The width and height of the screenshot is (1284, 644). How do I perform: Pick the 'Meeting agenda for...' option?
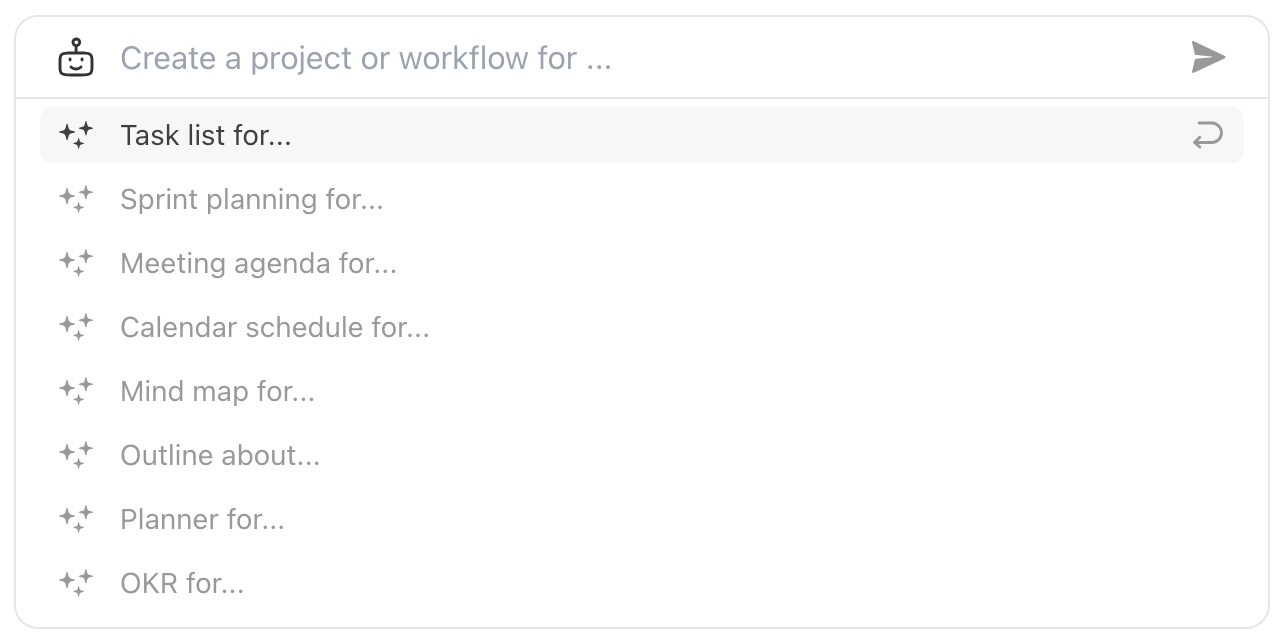[258, 263]
